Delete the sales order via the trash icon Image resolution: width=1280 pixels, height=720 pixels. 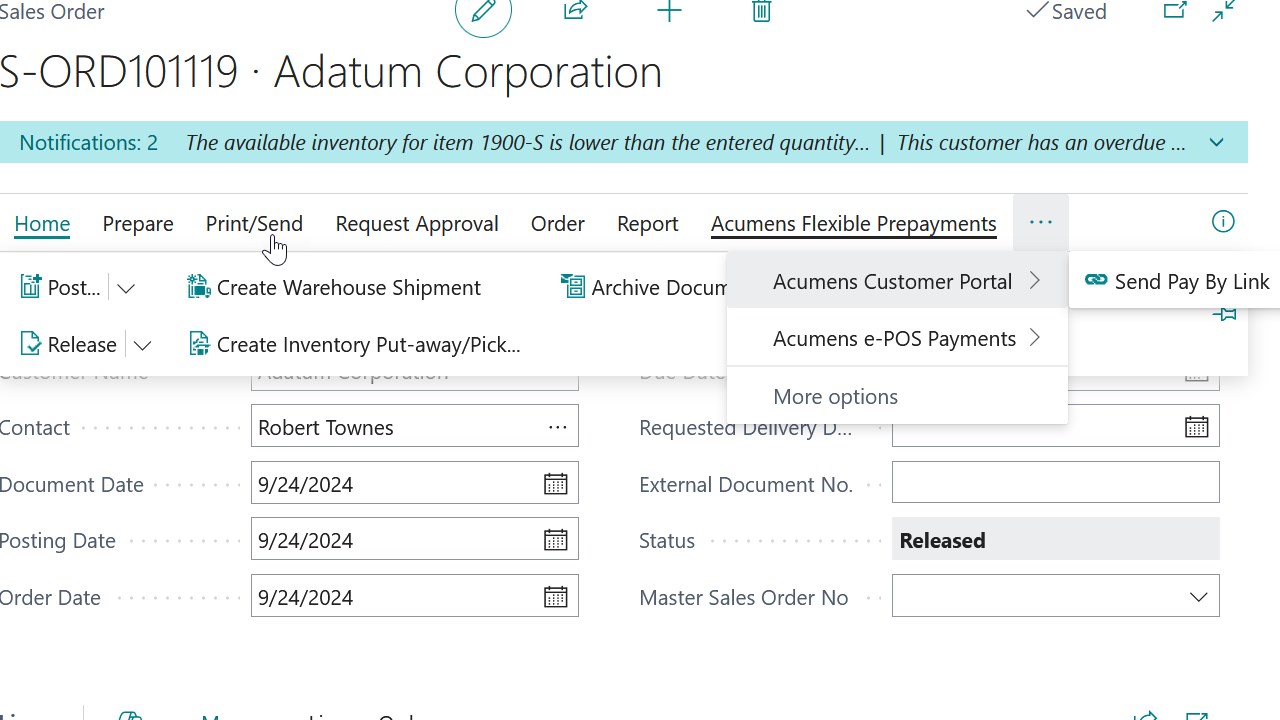(760, 11)
